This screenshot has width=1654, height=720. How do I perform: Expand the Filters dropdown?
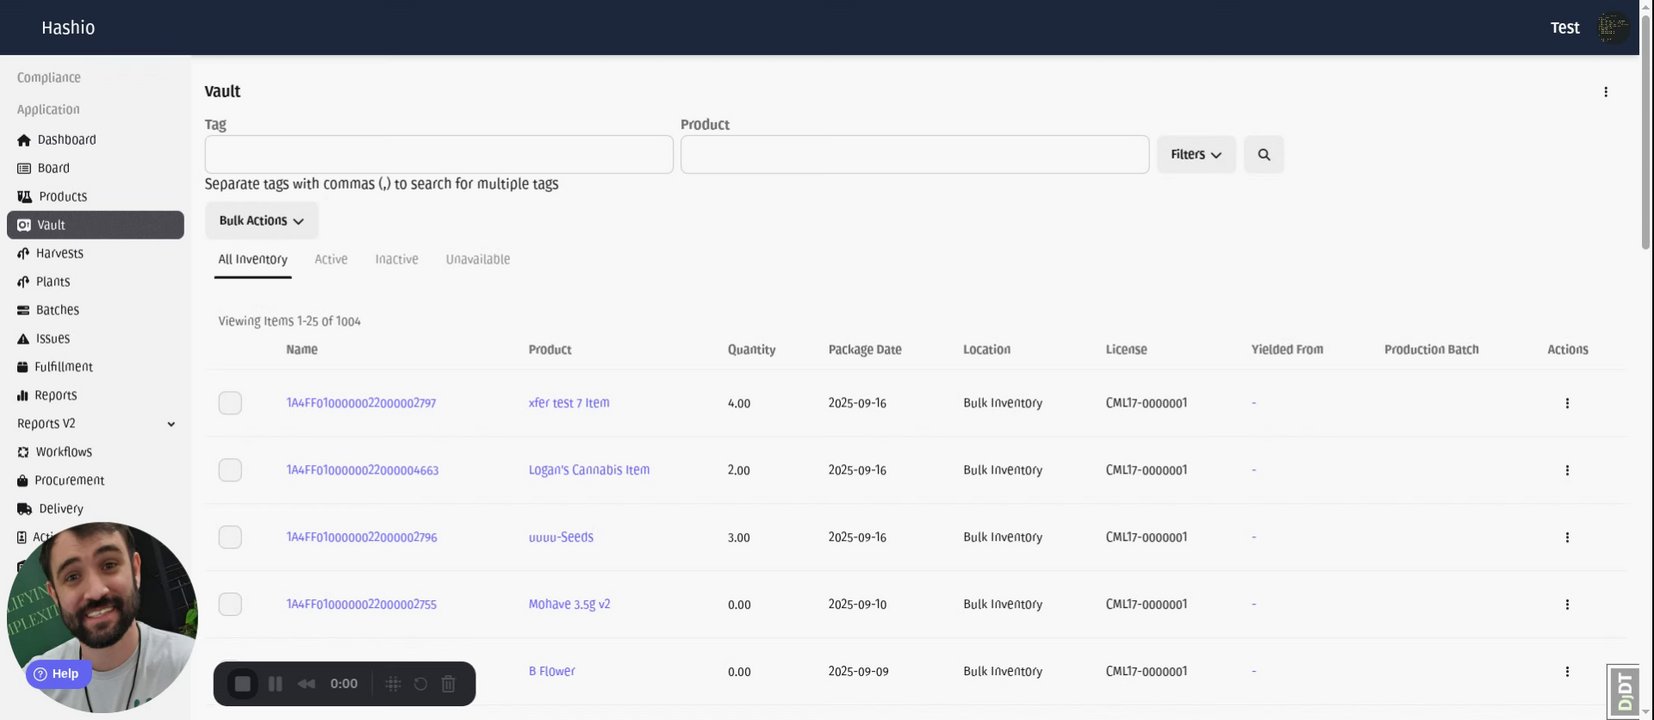[1196, 155]
